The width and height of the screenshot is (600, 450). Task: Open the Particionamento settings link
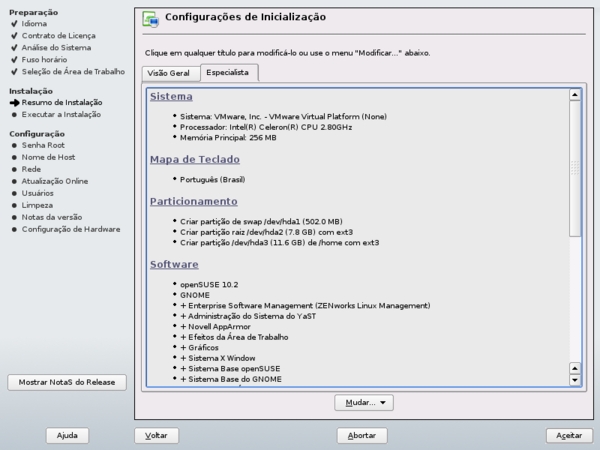click(194, 201)
